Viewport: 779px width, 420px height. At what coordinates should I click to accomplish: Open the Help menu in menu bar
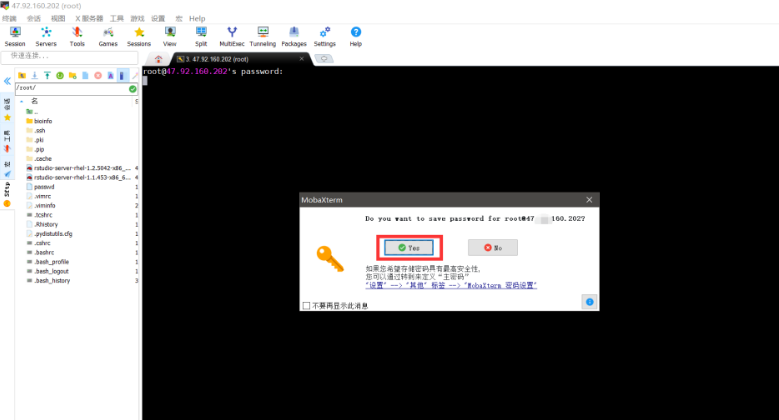[197, 18]
